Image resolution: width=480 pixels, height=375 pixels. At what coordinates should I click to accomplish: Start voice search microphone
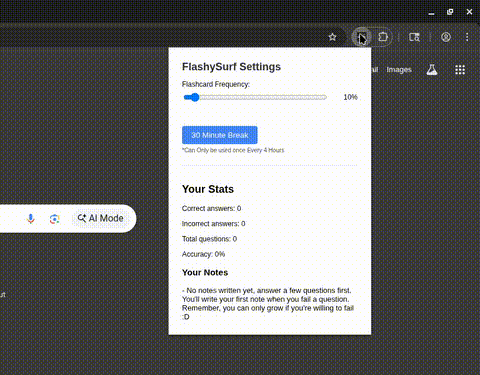31,219
